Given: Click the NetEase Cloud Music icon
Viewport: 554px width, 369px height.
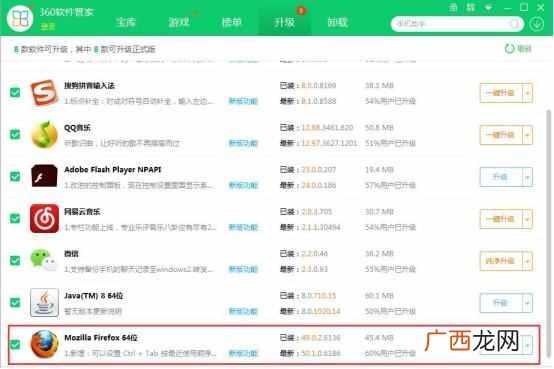Looking at the screenshot, I should pos(44,218).
